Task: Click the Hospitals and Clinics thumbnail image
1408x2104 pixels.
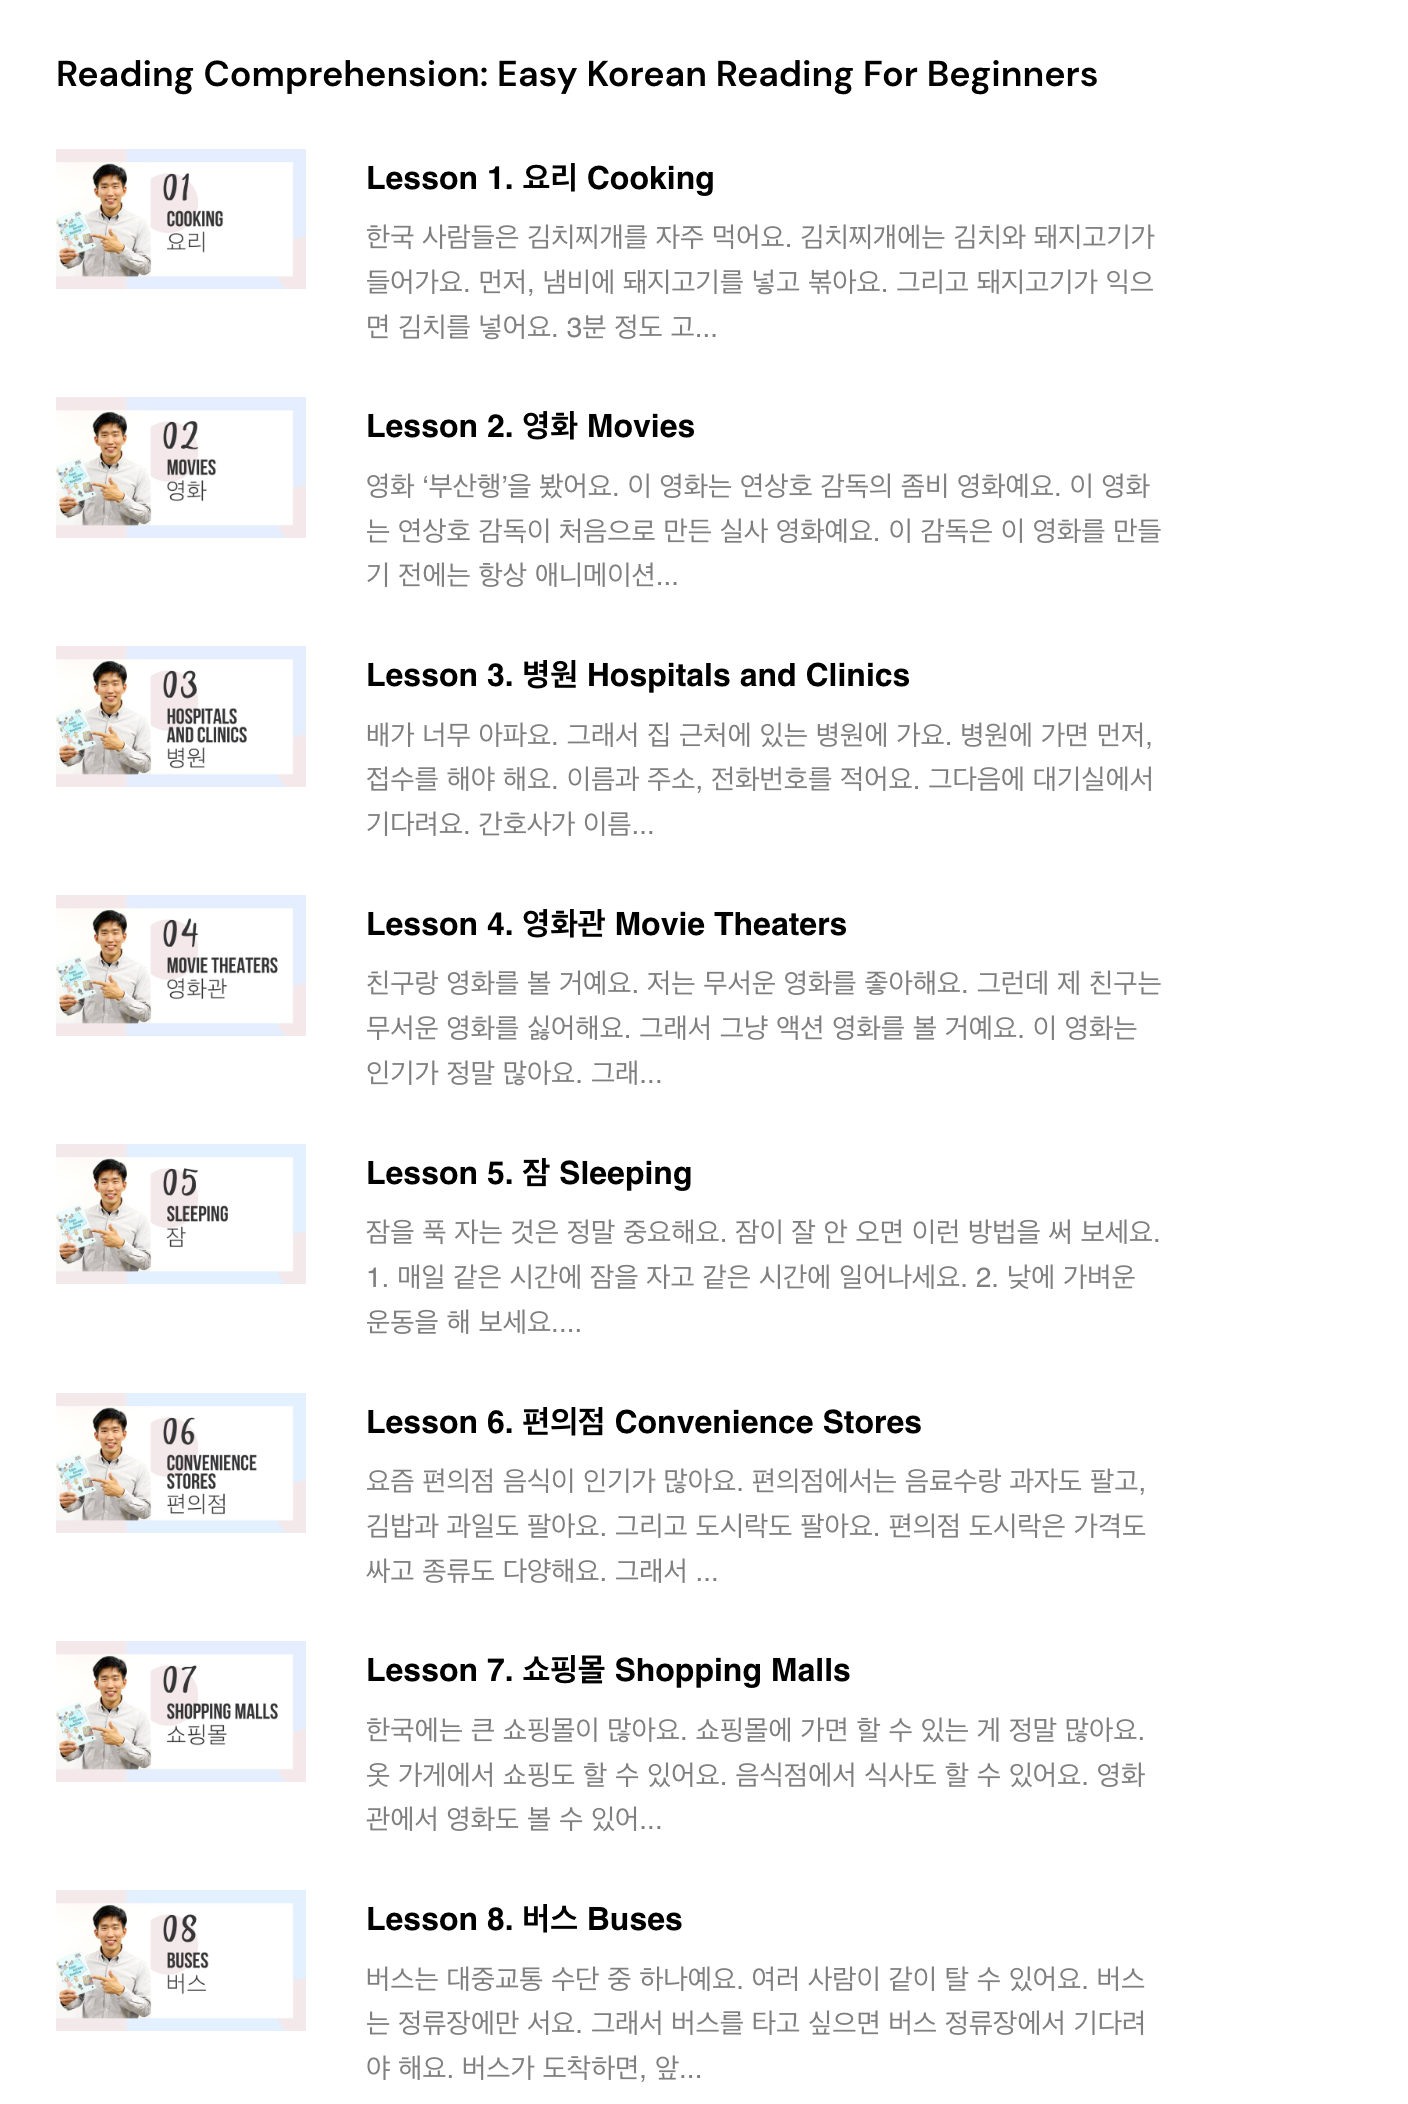Action: click(x=181, y=717)
